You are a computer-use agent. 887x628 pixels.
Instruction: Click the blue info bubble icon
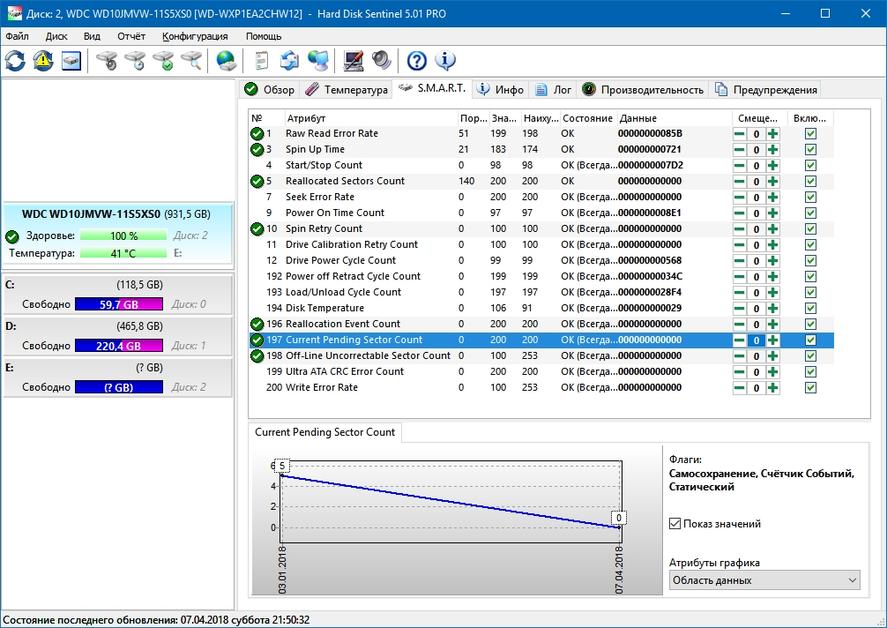[x=445, y=61]
